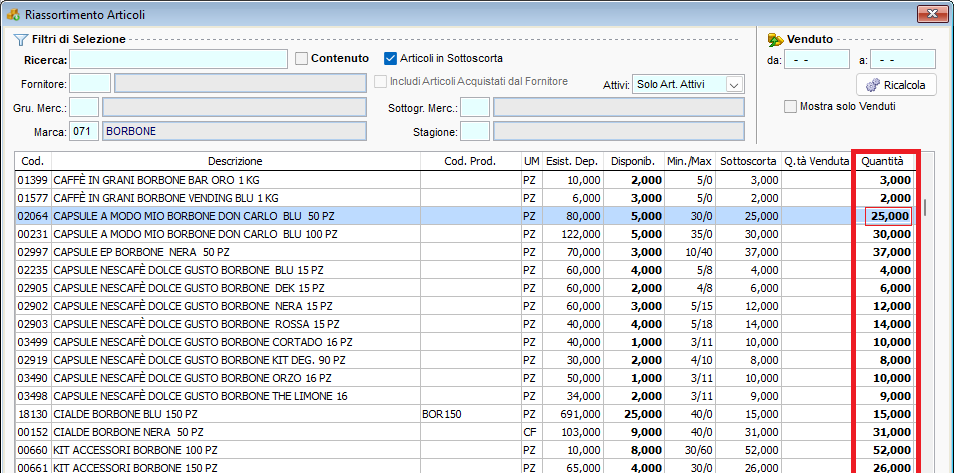Click the Sottoscorta column header
The image size is (954, 473).
point(748,161)
